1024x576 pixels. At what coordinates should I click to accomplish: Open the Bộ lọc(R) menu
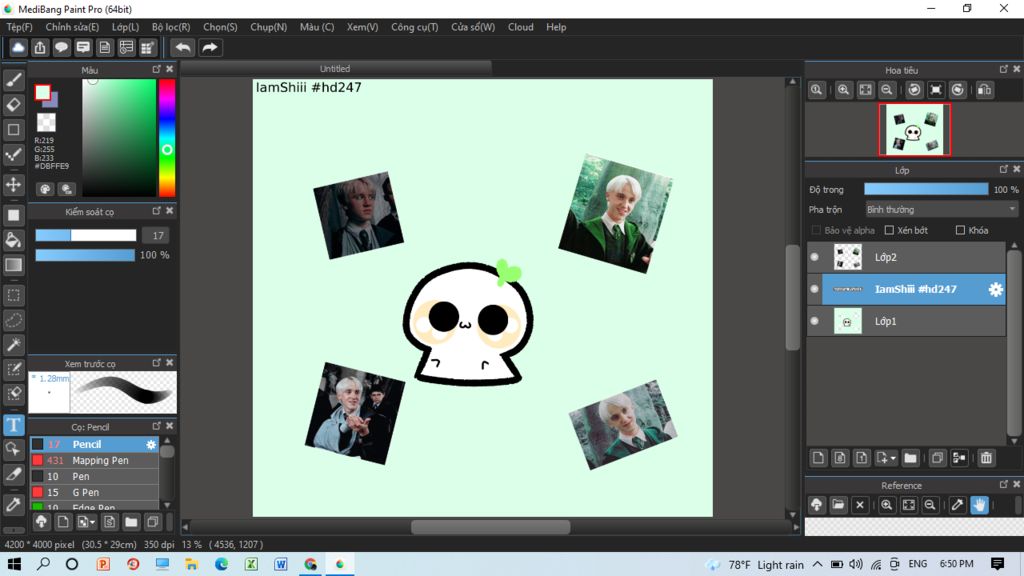[171, 27]
